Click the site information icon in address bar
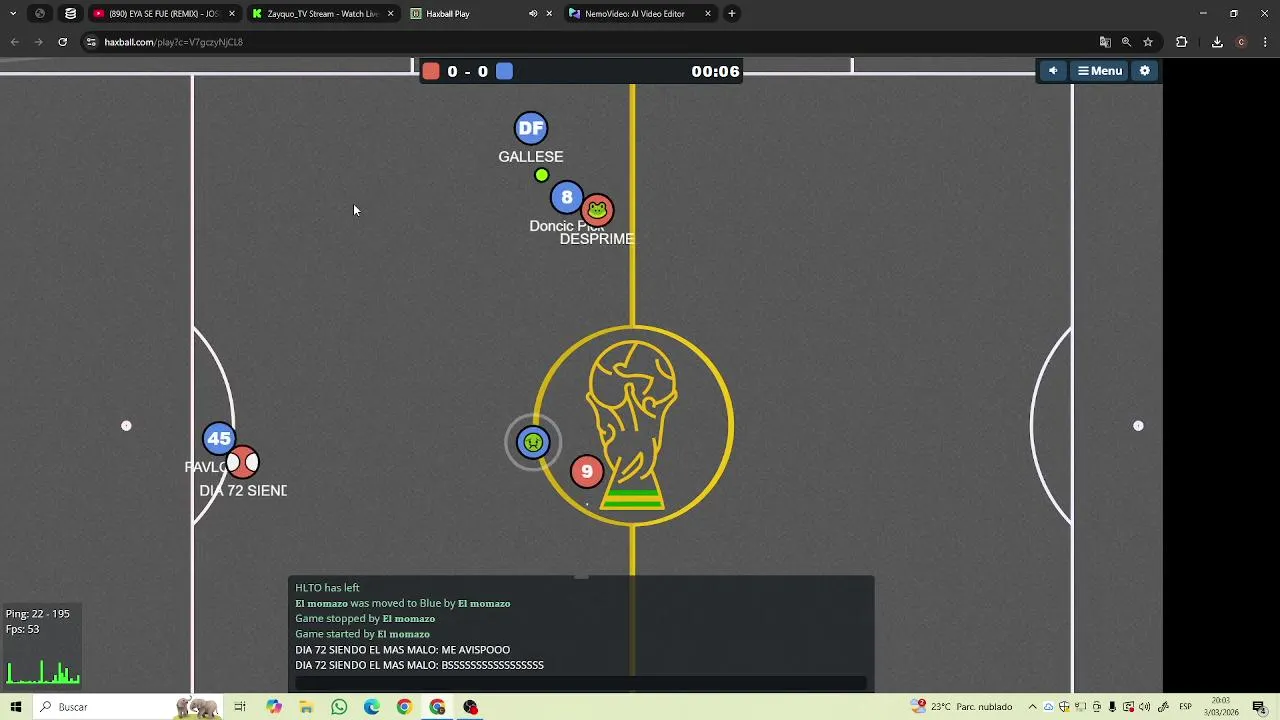Screen dimensions: 1280x720 pyautogui.click(x=91, y=42)
